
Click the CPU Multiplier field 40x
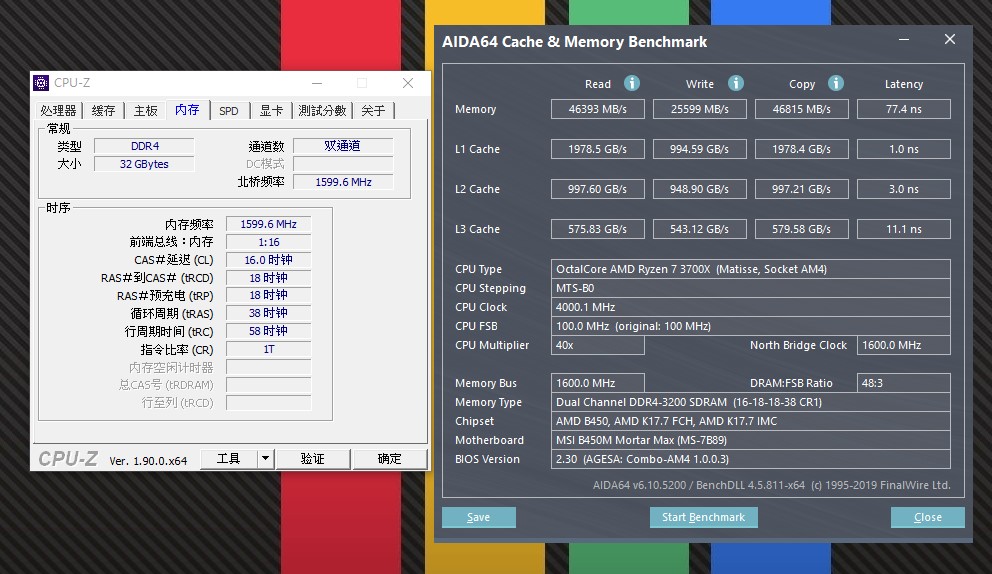click(x=598, y=345)
